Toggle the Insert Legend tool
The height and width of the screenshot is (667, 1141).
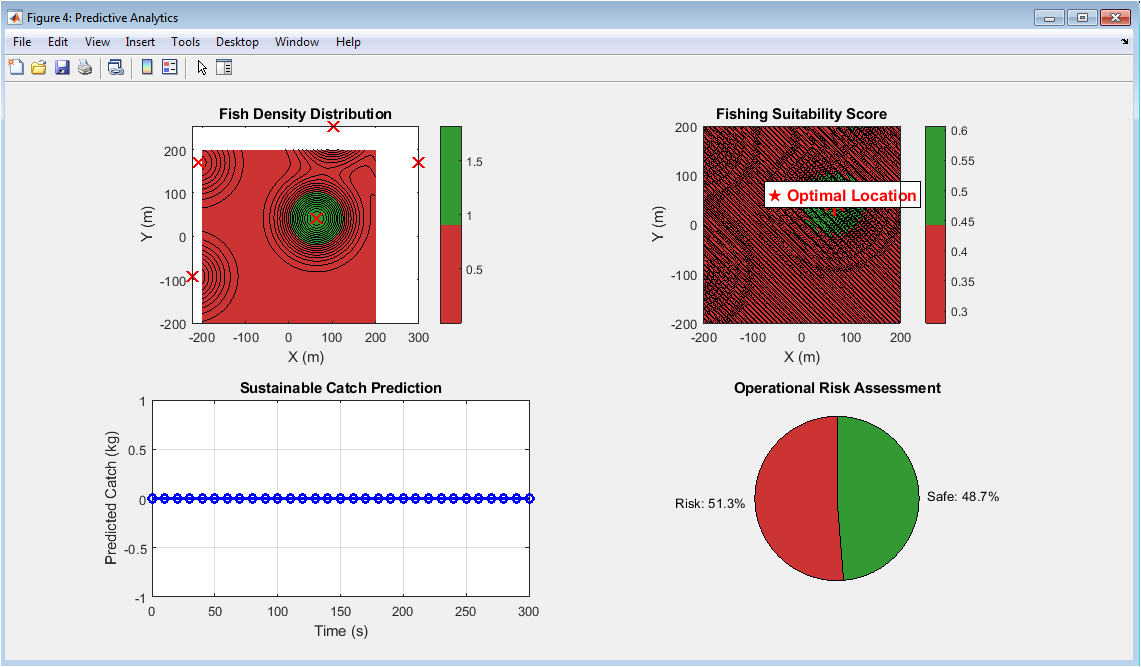[169, 67]
